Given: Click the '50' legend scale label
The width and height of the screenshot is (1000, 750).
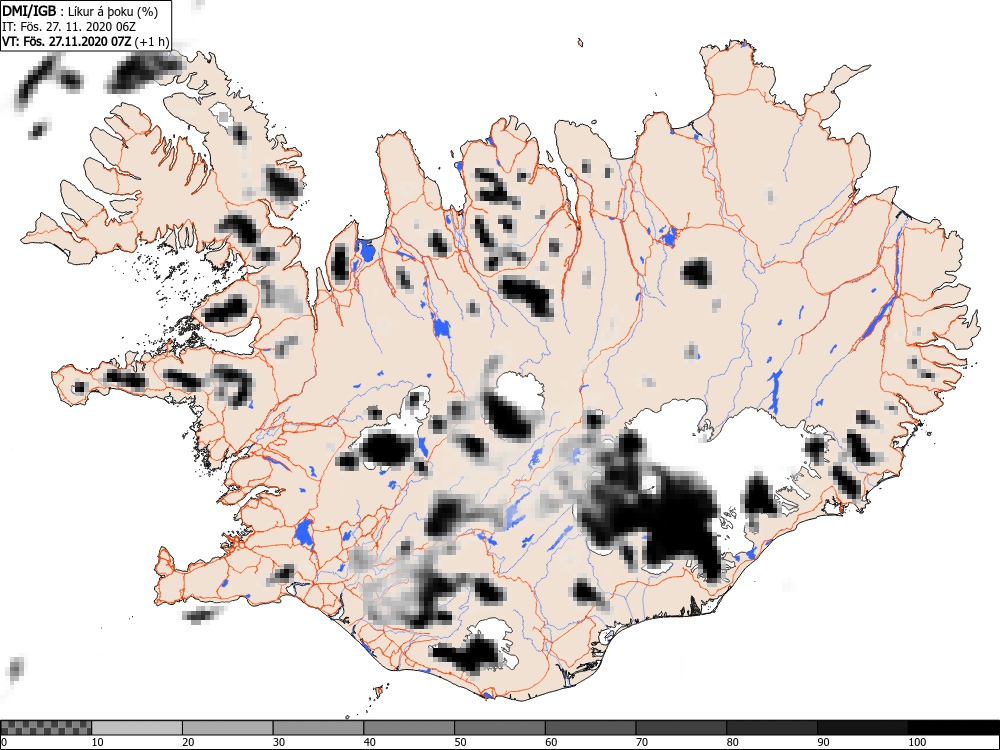Looking at the screenshot, I should click(460, 742).
